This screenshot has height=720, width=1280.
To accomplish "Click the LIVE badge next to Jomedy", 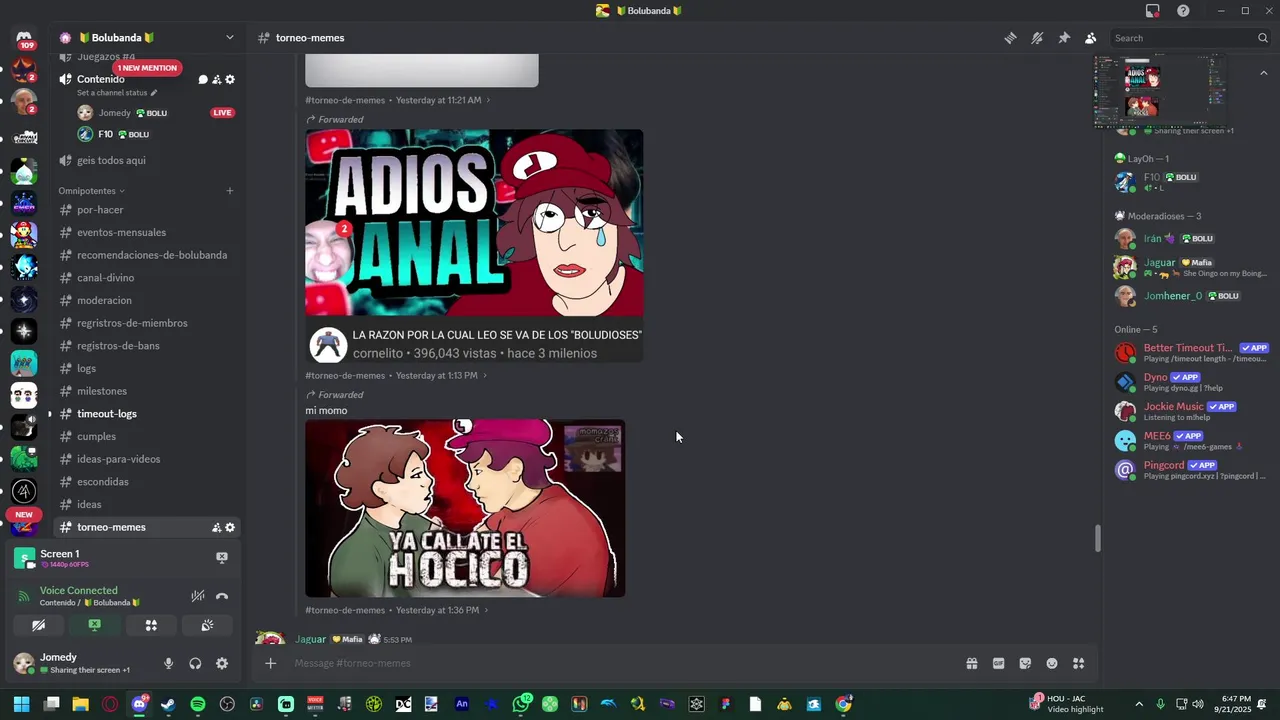I will [222, 113].
